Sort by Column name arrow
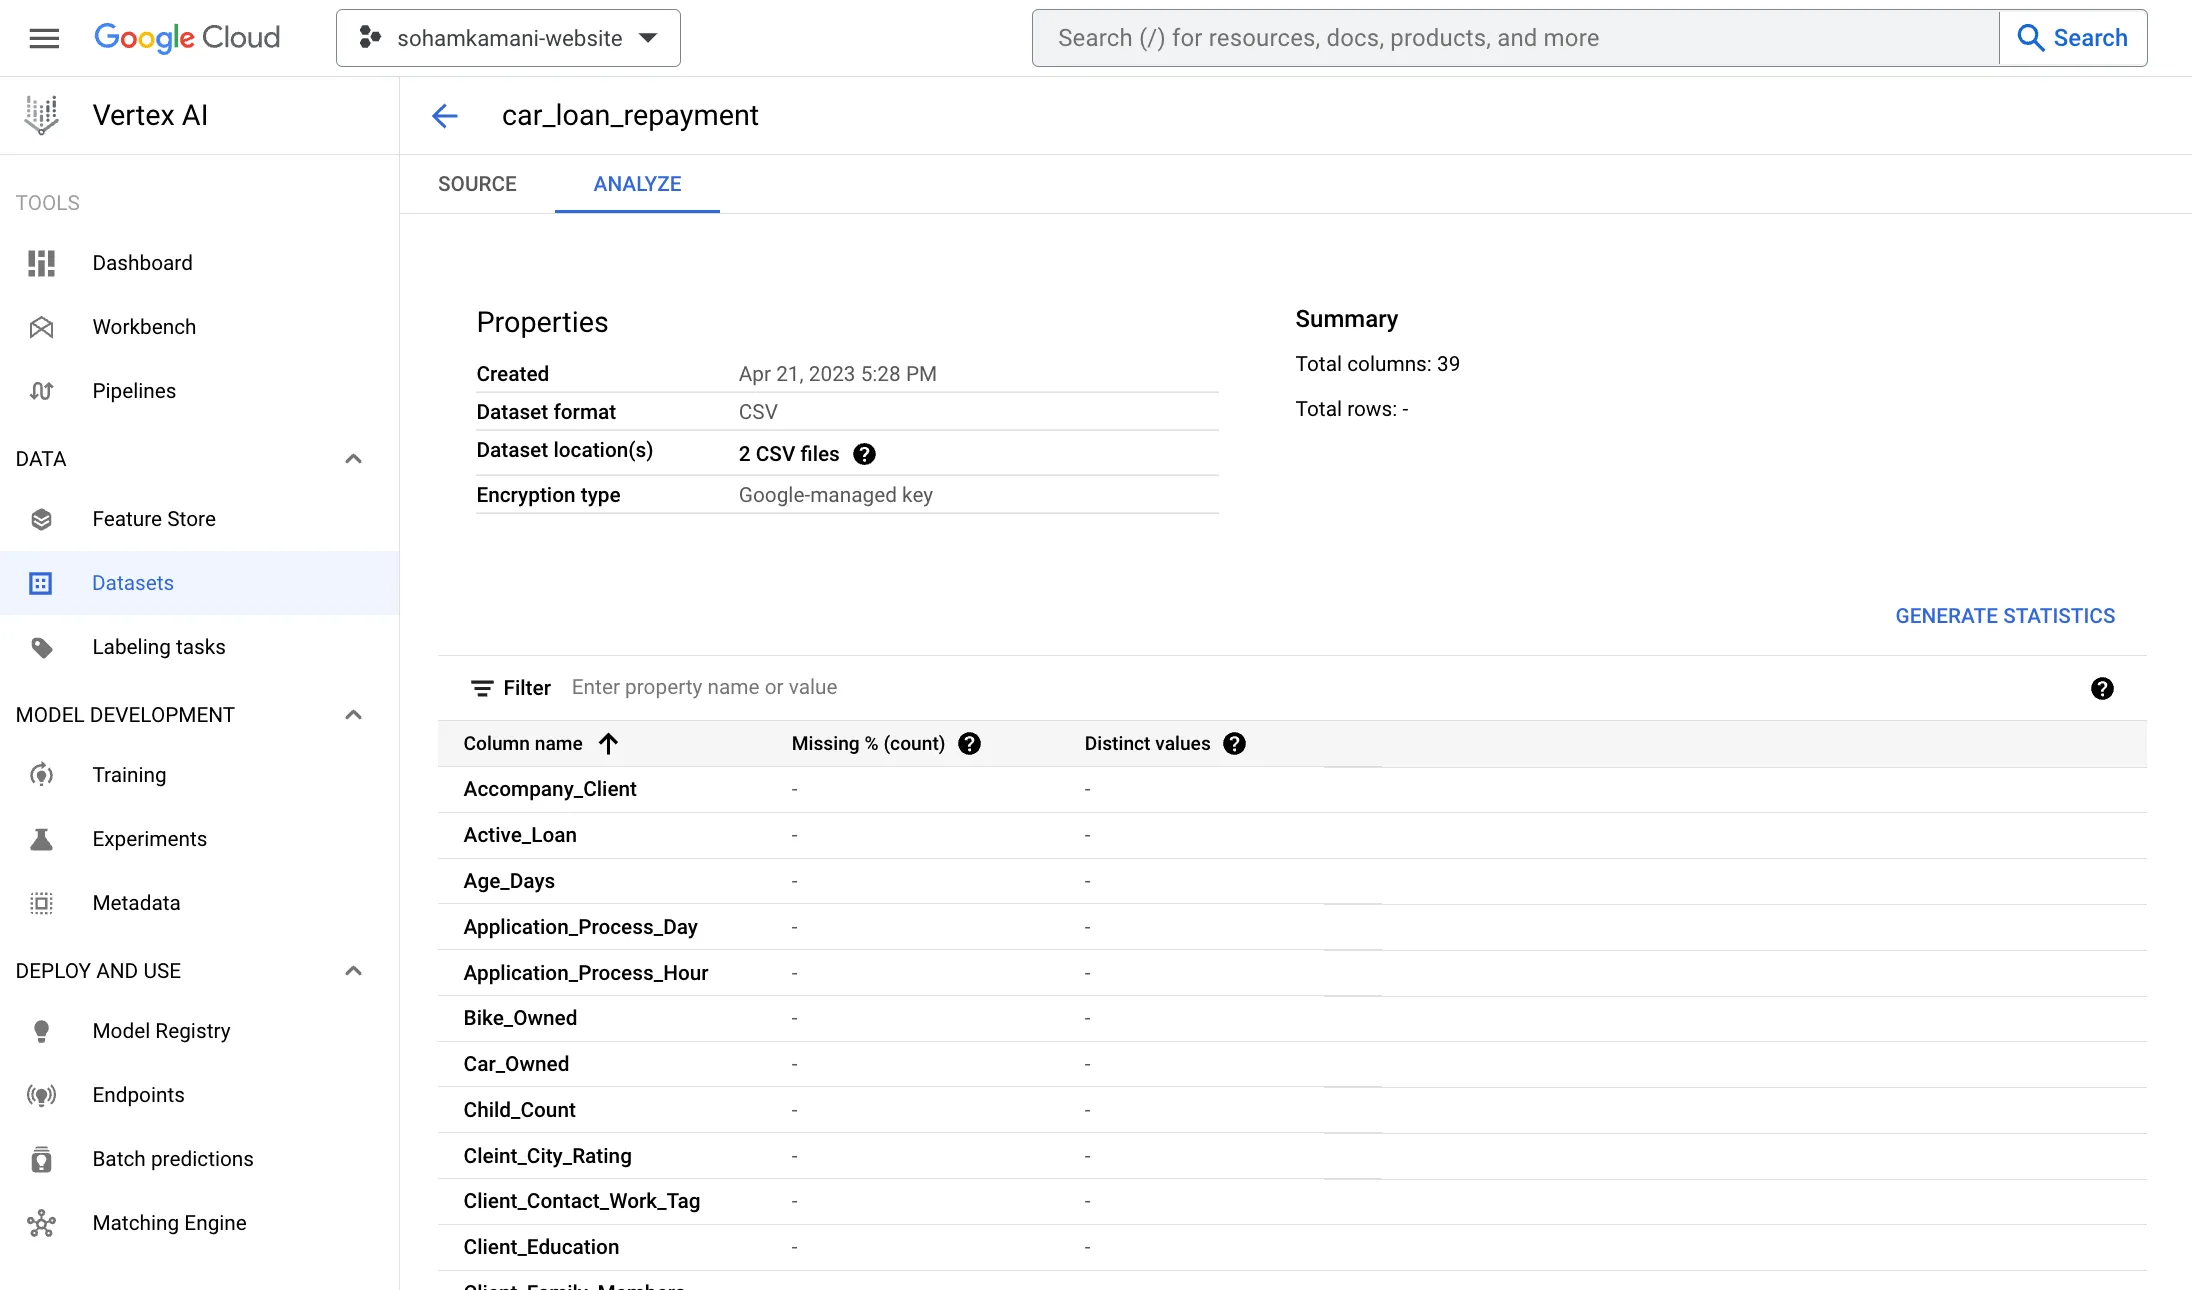The width and height of the screenshot is (2192, 1290). click(x=608, y=744)
